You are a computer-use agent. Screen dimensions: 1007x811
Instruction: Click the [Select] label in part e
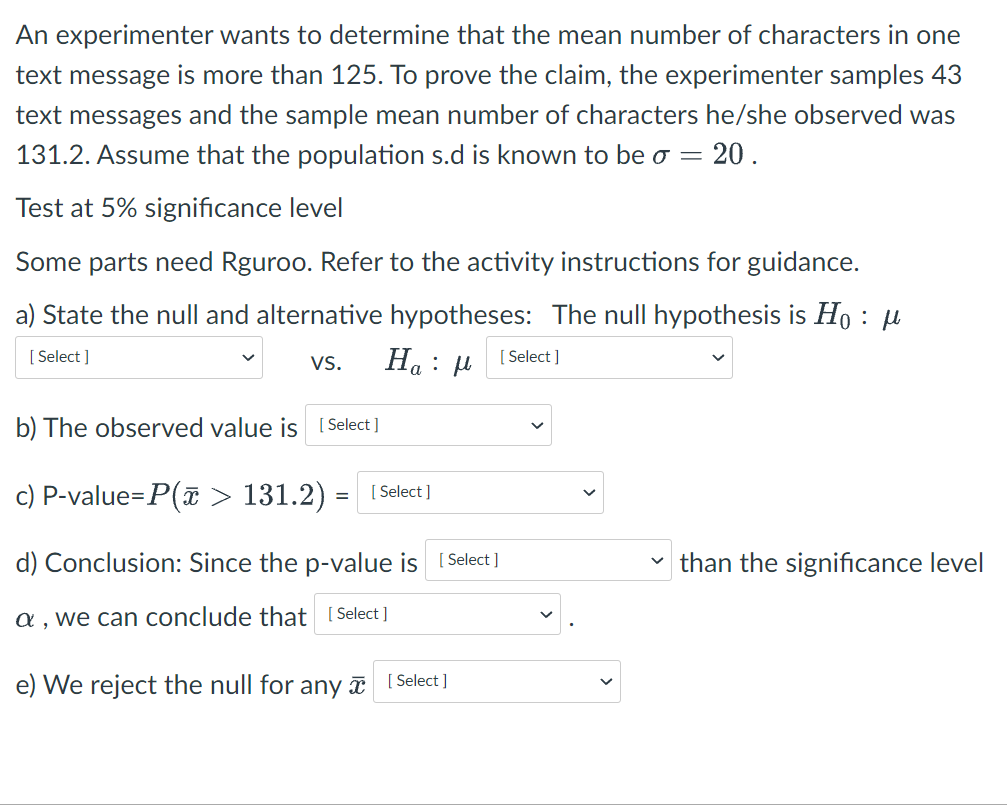[418, 681]
